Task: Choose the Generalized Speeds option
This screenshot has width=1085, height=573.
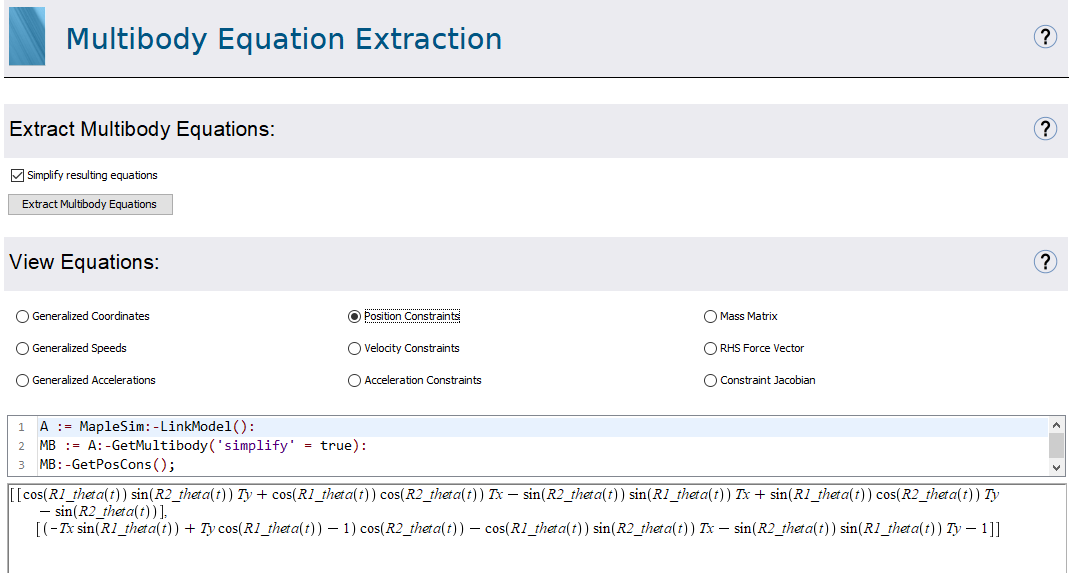Action: pos(23,348)
